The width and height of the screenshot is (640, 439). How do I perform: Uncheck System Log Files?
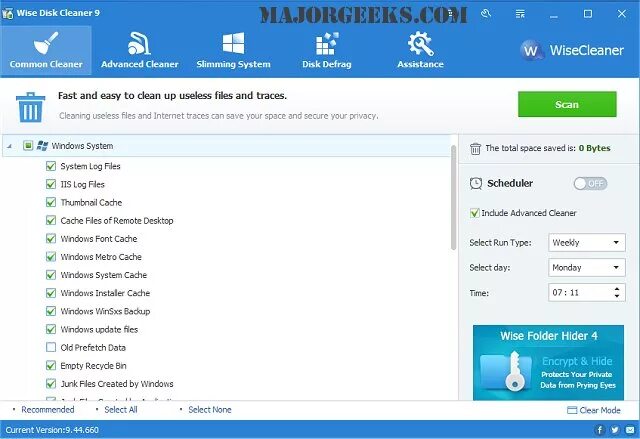click(51, 166)
